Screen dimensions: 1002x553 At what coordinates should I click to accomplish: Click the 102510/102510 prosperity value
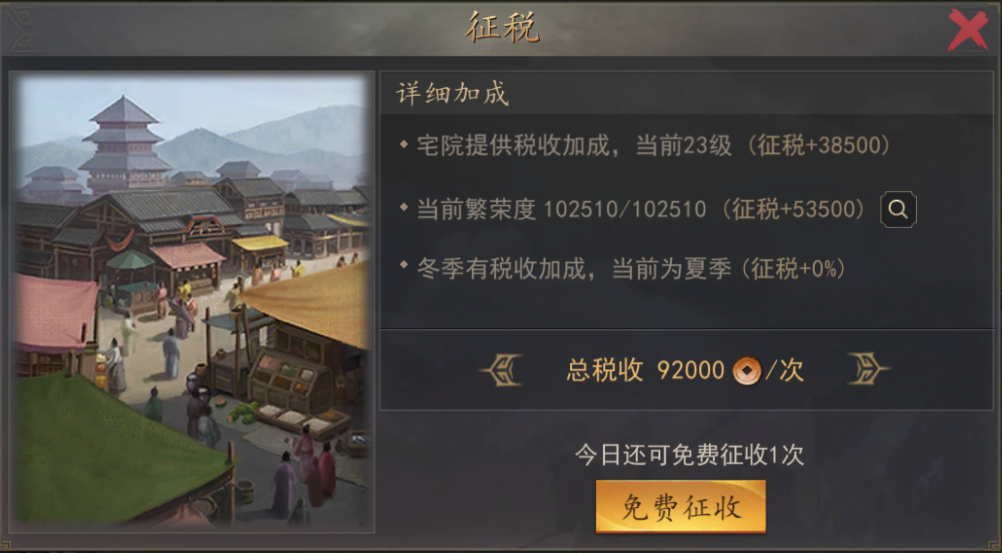[624, 210]
